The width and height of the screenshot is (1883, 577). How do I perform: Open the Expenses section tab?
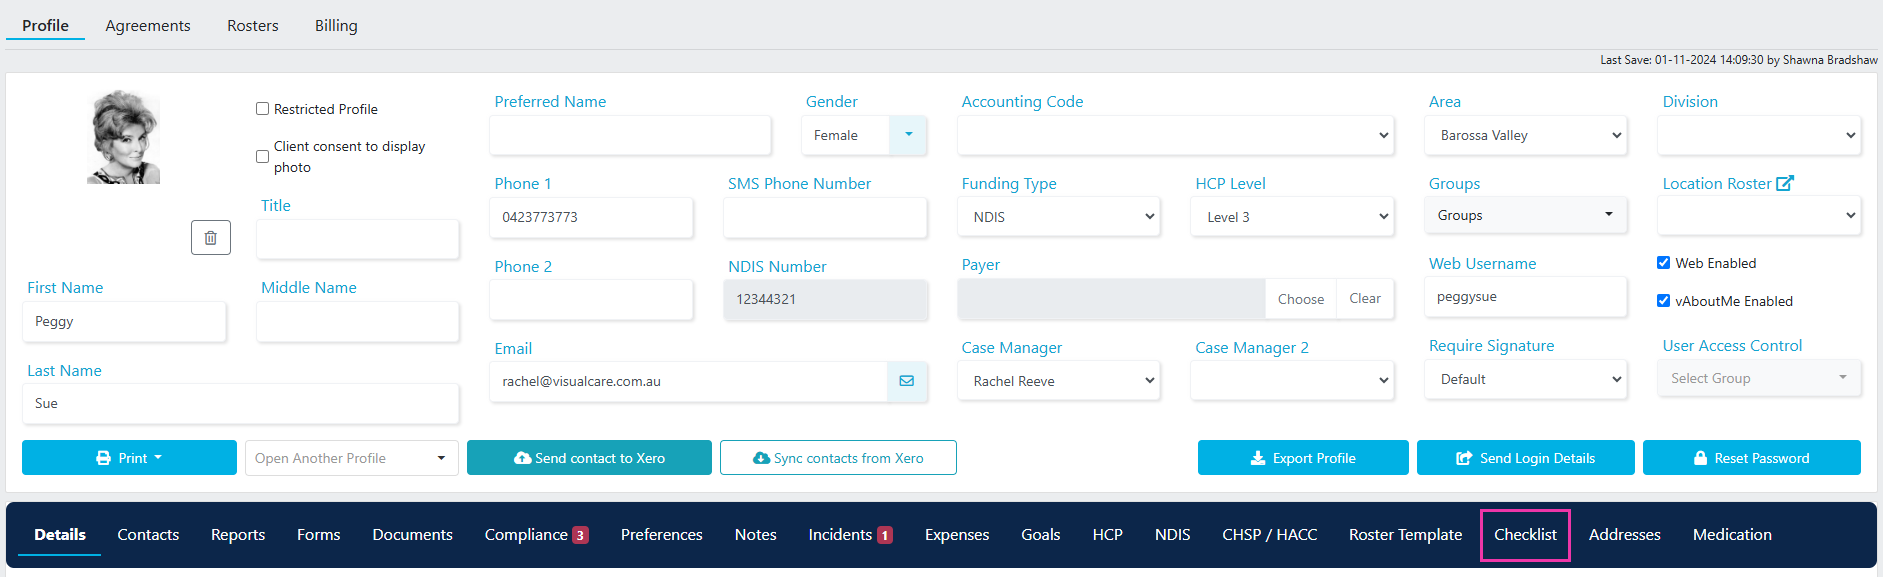click(x=957, y=535)
